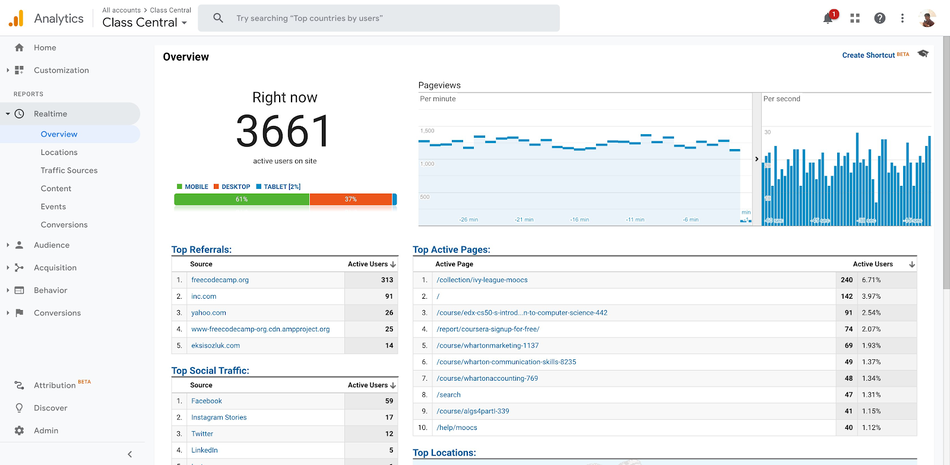Expand the Customization section arrow
The height and width of the screenshot is (465, 950).
coord(8,70)
